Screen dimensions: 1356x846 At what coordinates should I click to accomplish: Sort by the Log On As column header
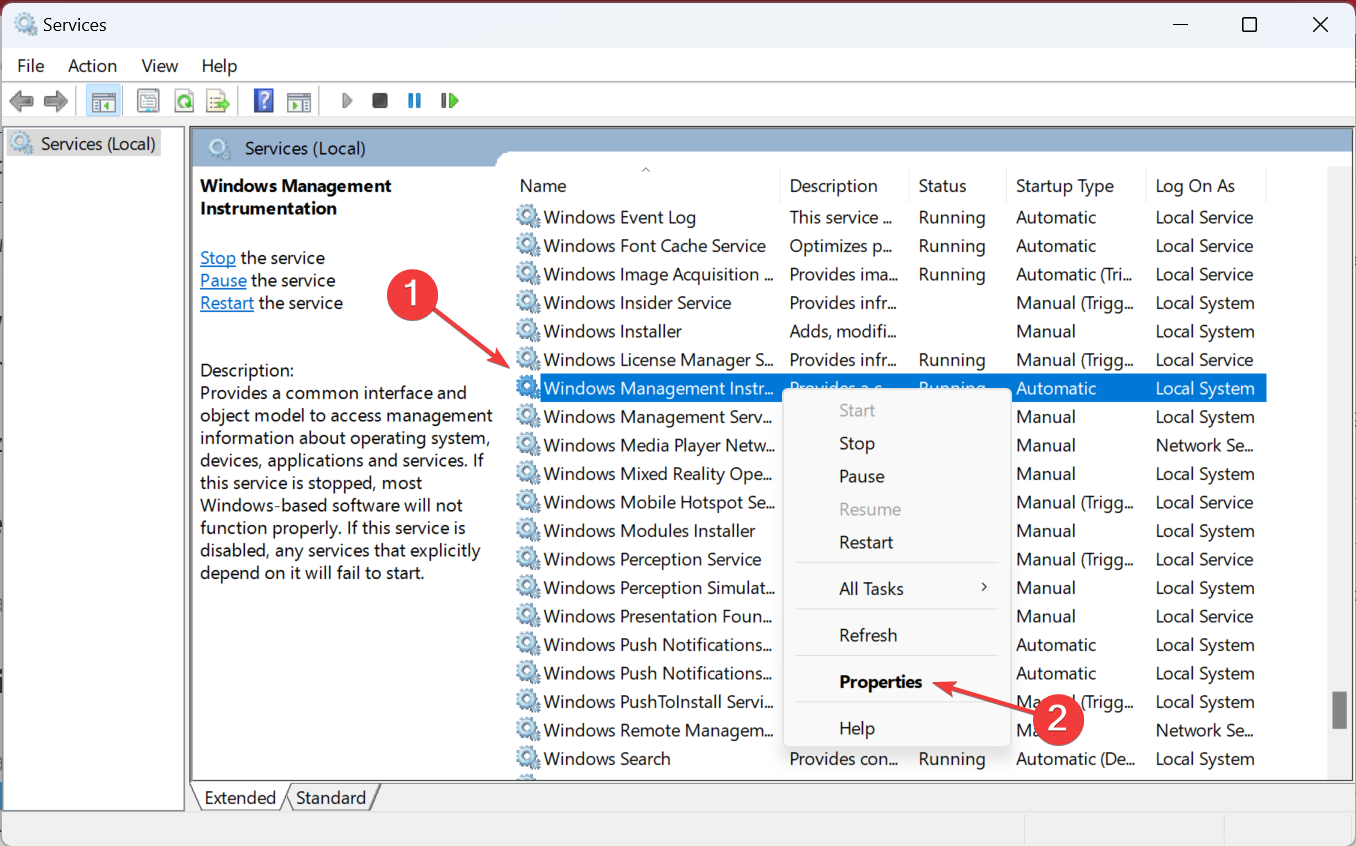[1205, 186]
